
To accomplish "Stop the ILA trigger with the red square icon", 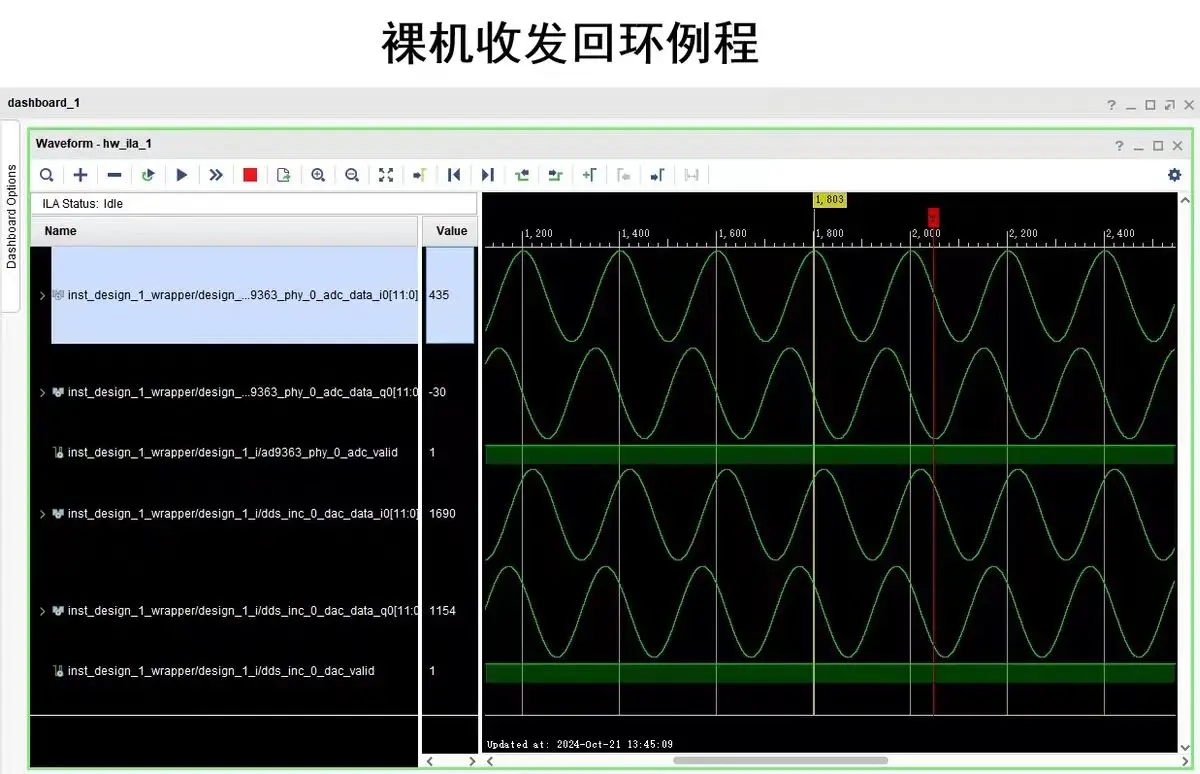I will (250, 174).
